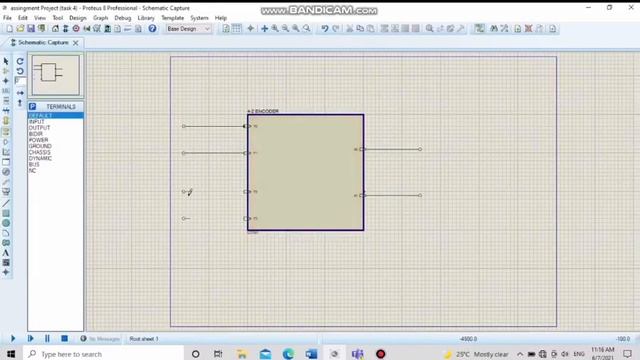The height and width of the screenshot is (360, 640).
Task: Select DEFAULT in the terminals list
Action: coord(56,116)
